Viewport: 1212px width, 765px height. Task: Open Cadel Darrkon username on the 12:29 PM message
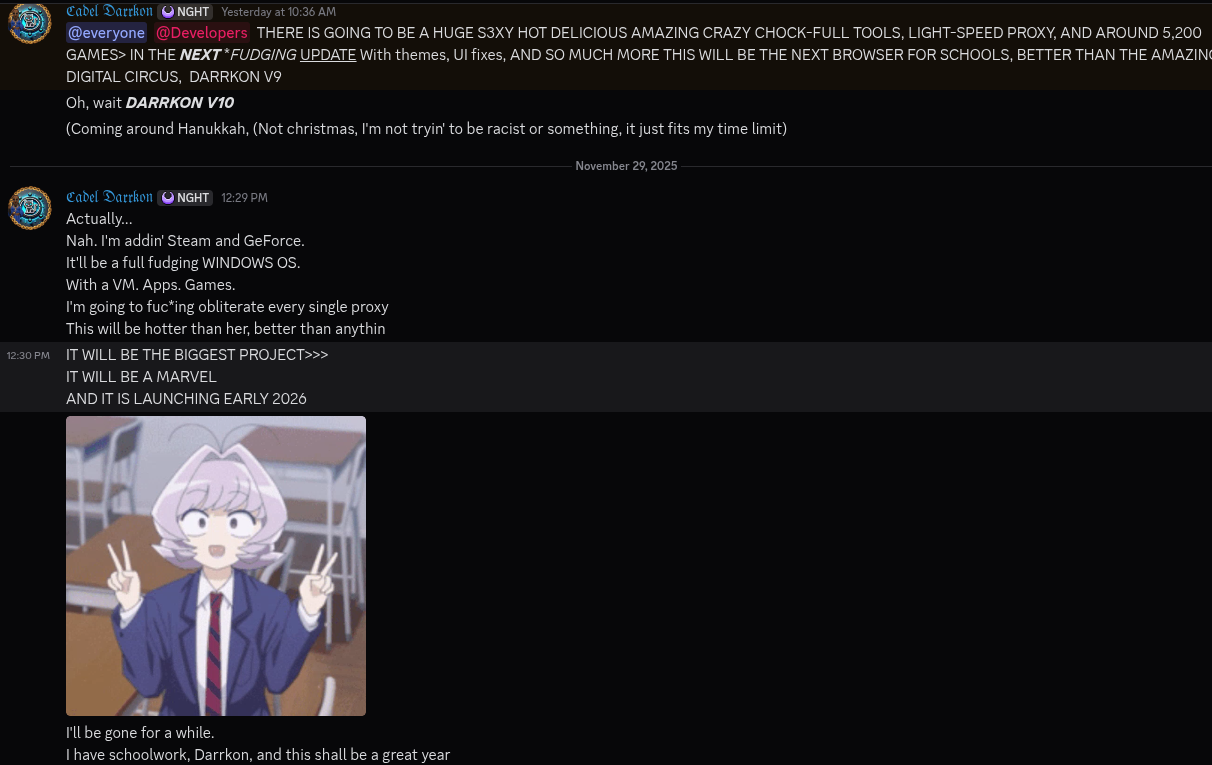109,197
